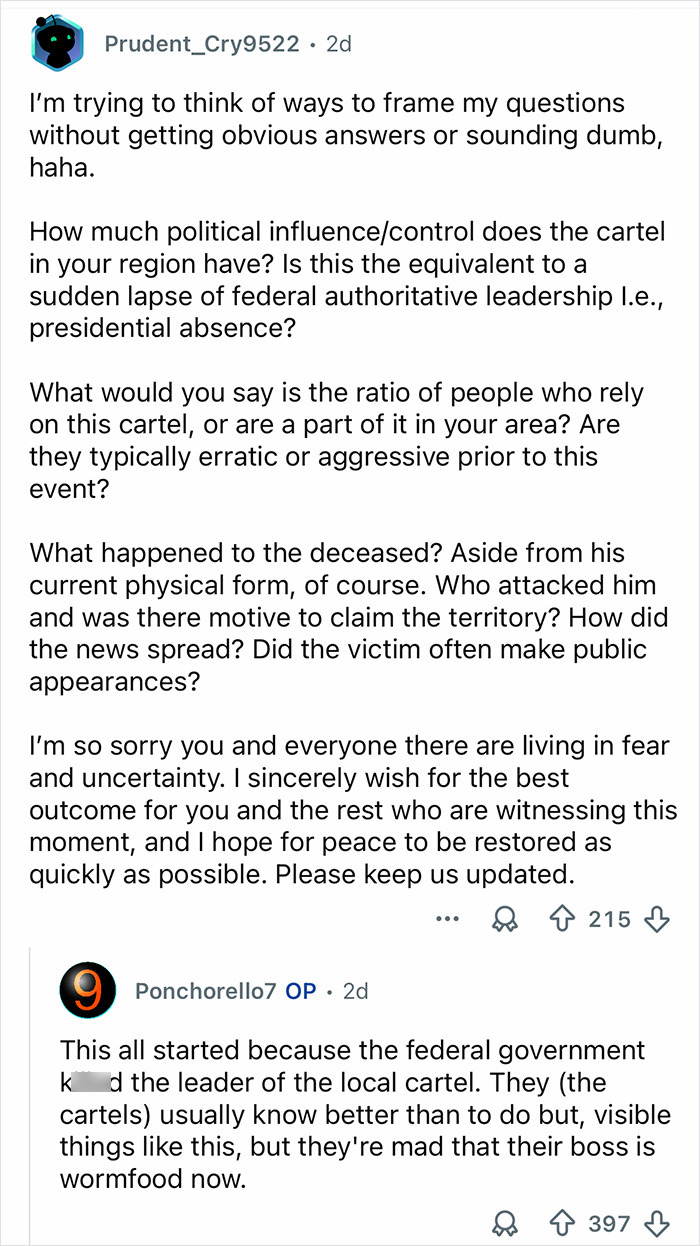This screenshot has height=1246, width=700.
Task: Open the more options menu on the top comment
Action: click(x=447, y=919)
